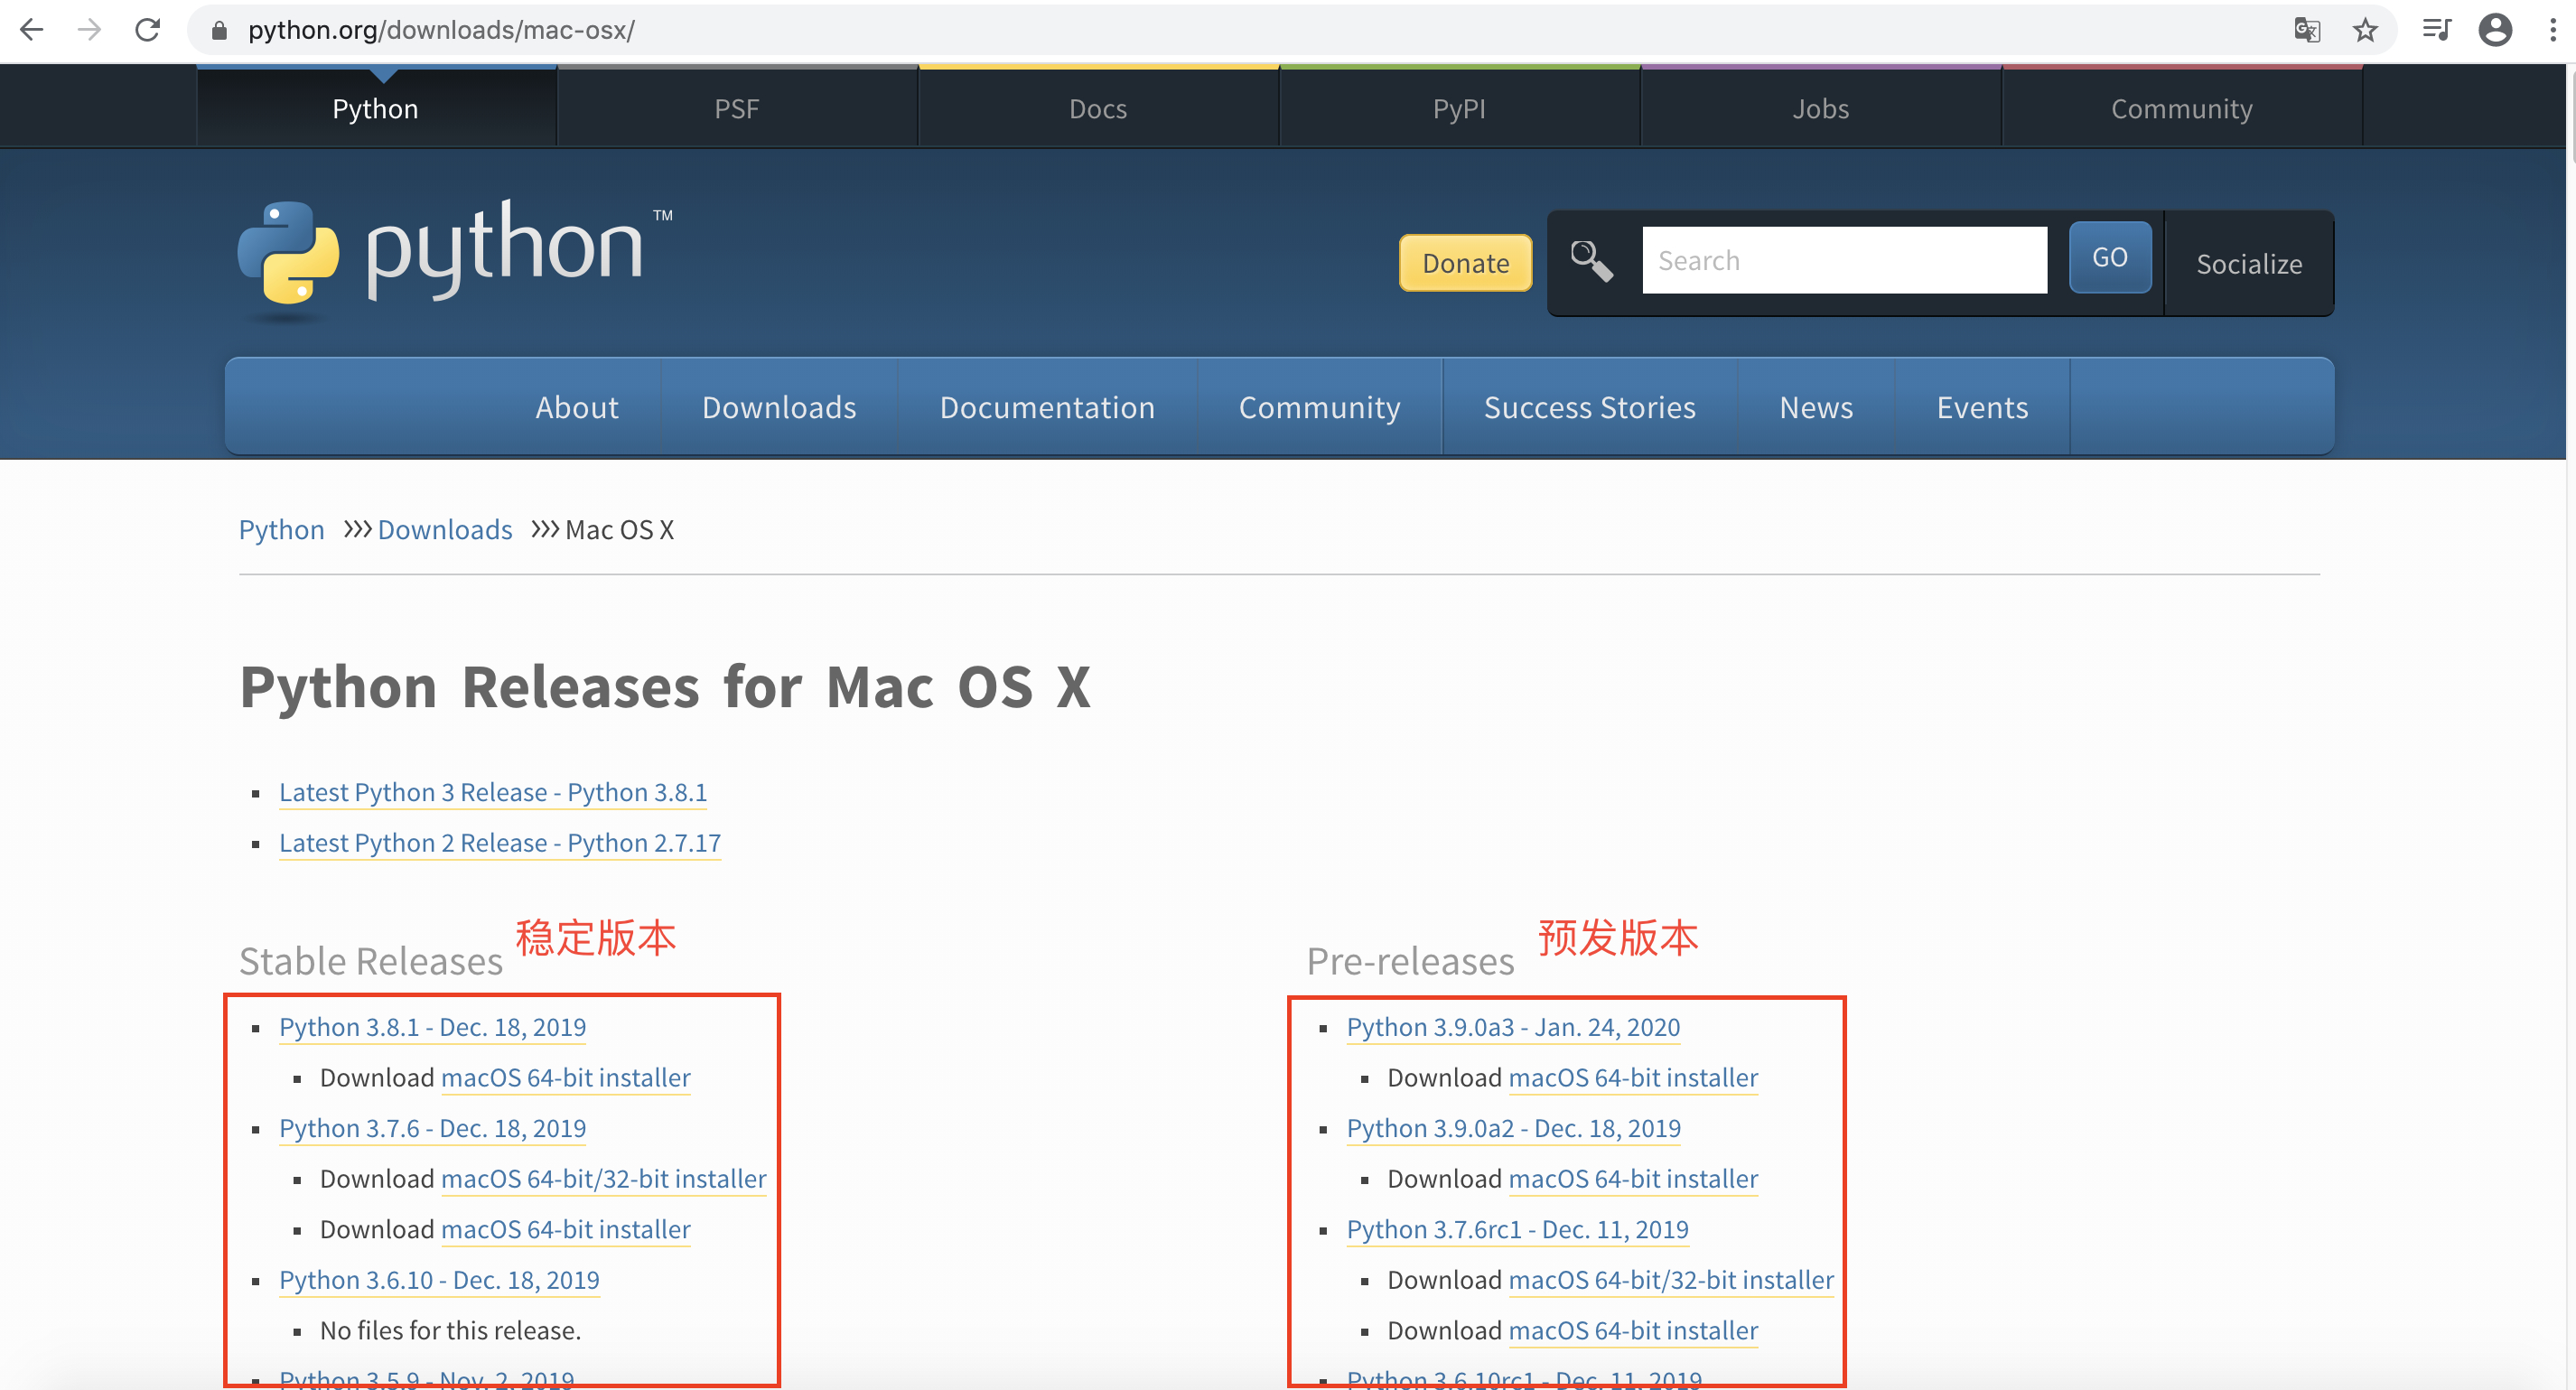Open Latest Python 2 Release - Python 2.7.17
The height and width of the screenshot is (1390, 2576).
click(x=500, y=843)
